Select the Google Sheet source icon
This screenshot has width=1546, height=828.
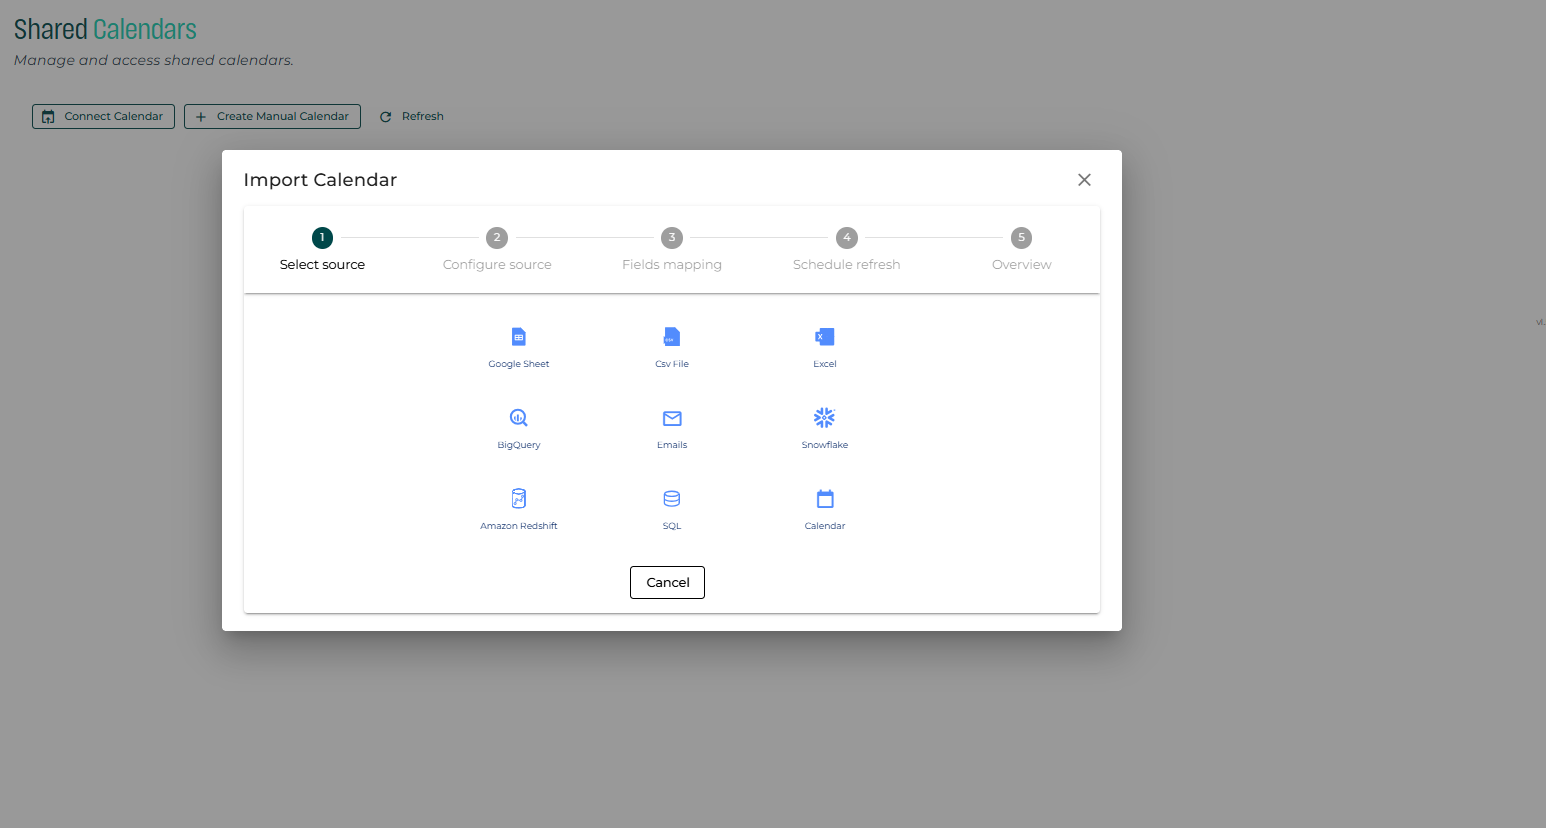click(x=518, y=337)
